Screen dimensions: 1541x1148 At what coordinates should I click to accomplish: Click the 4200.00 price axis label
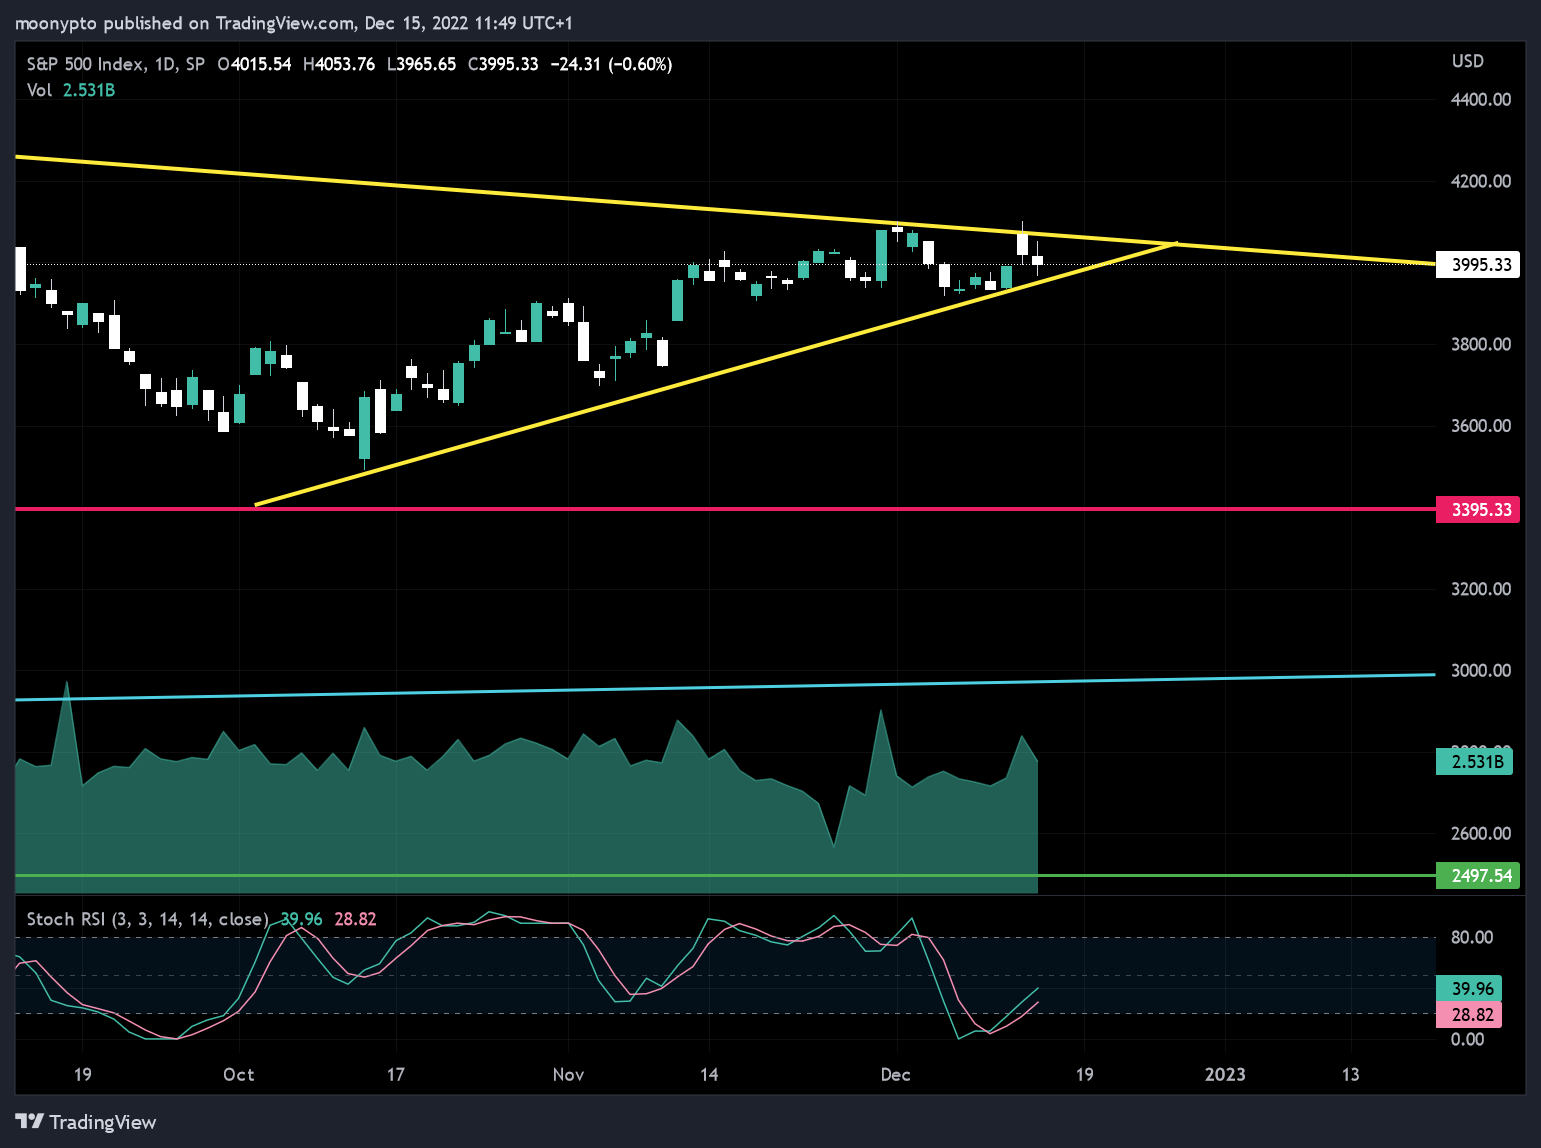click(1480, 181)
